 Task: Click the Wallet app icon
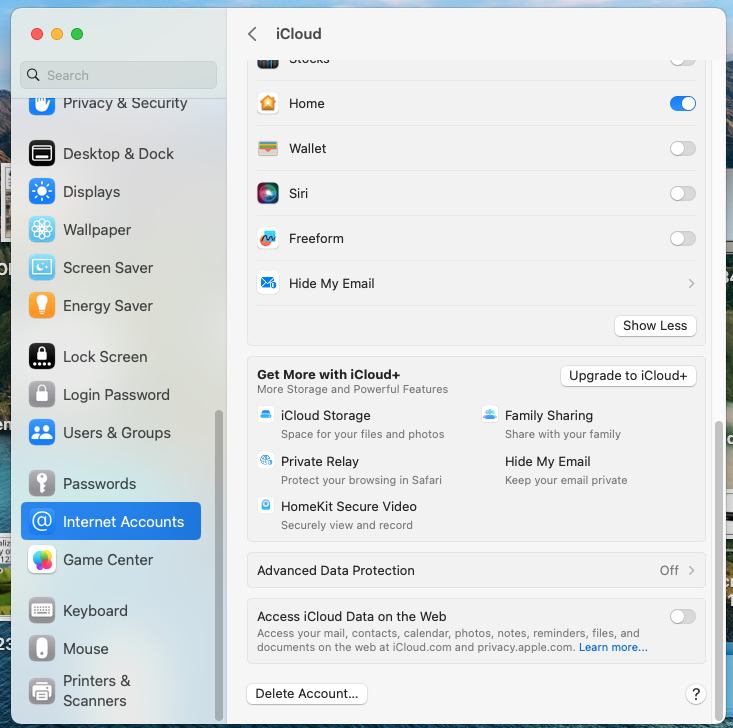tap(268, 148)
